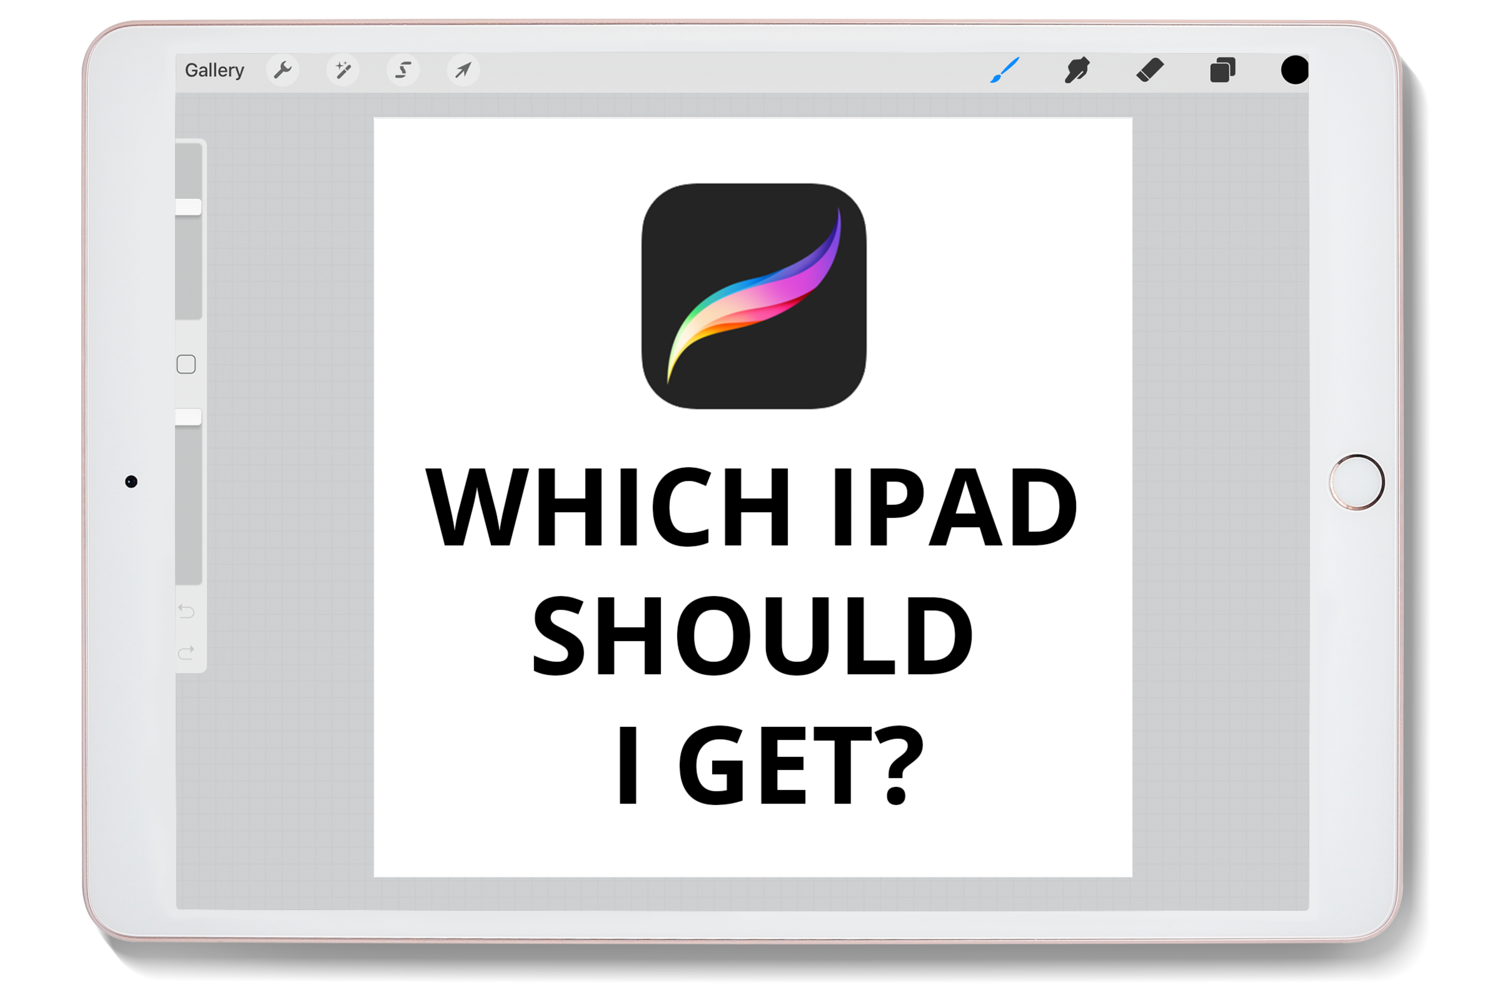Open the Gallery view
Screen dimensions: 1500x987
tap(214, 70)
